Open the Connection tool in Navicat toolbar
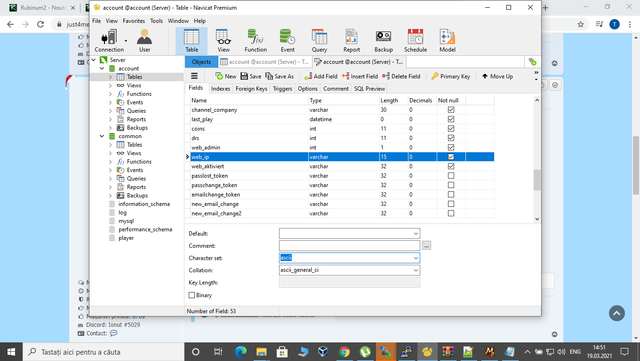The width and height of the screenshot is (640, 361). click(x=109, y=41)
